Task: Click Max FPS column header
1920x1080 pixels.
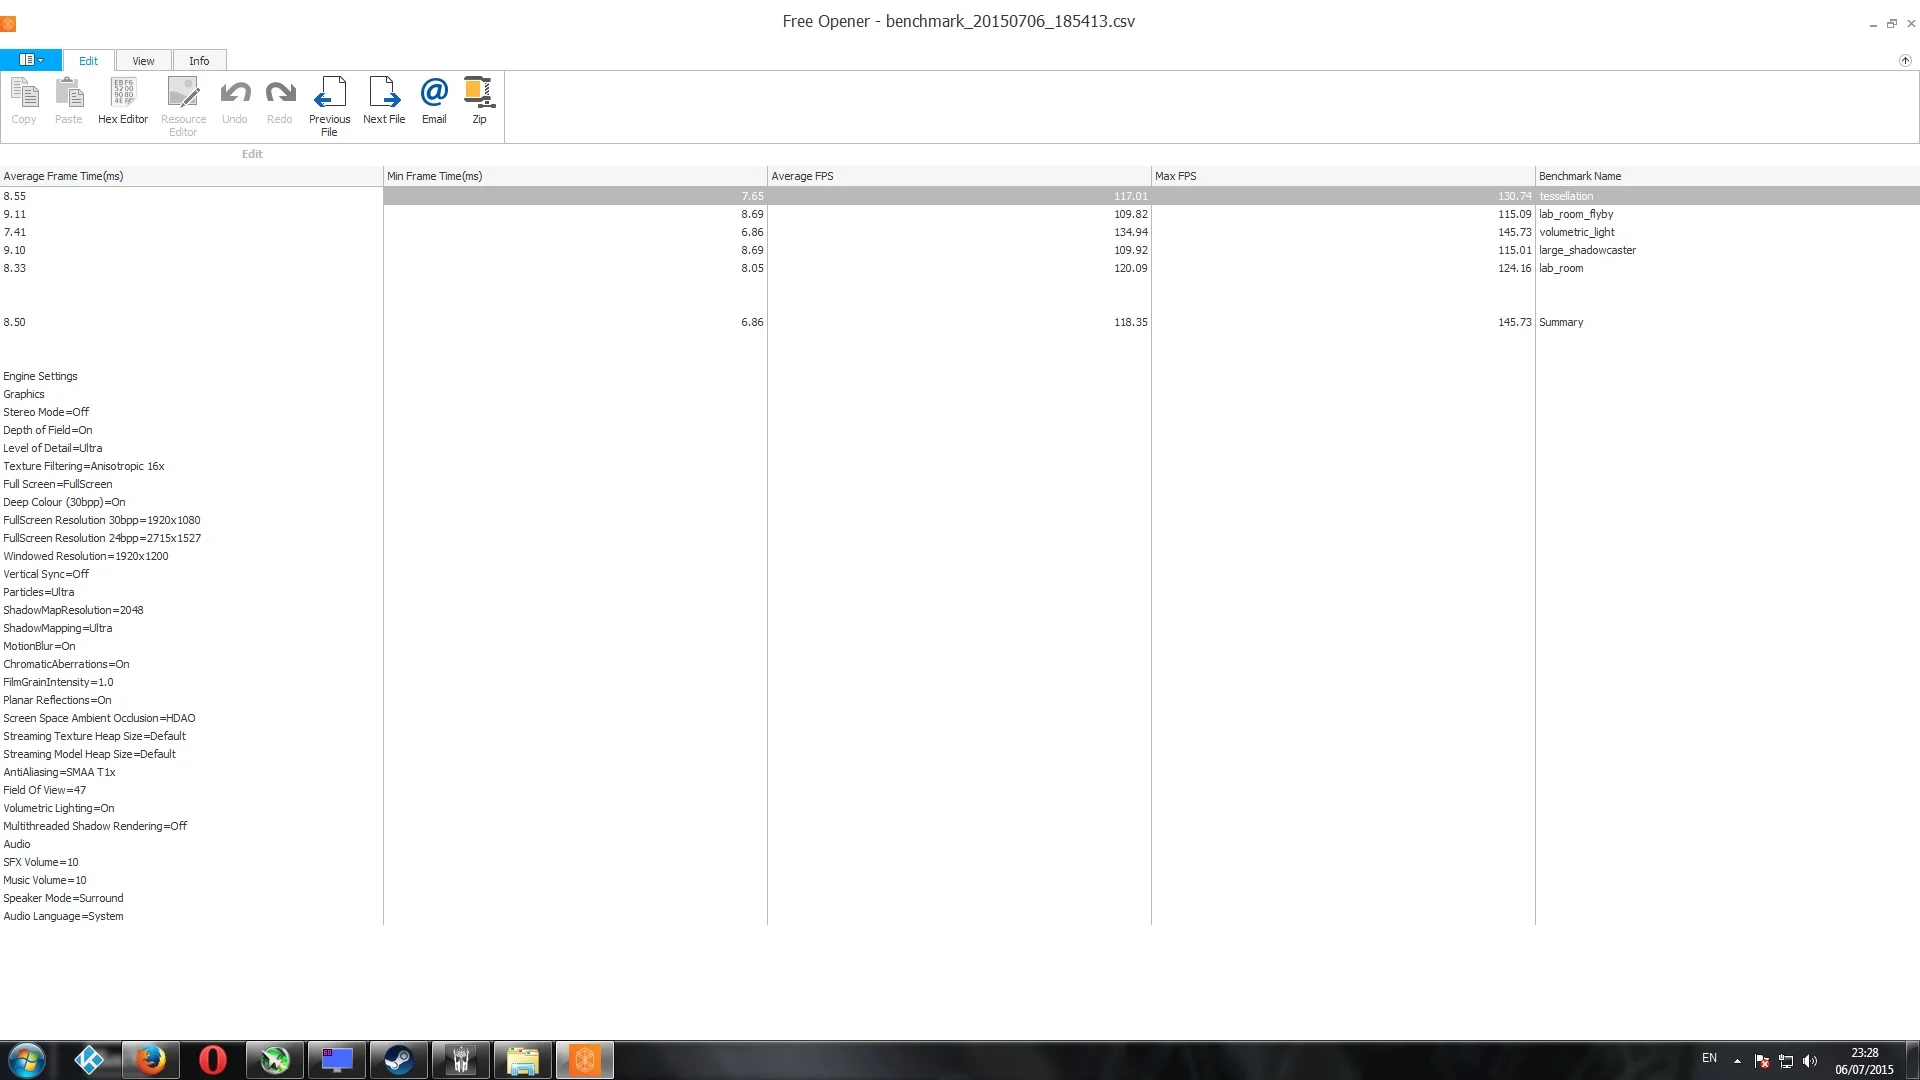Action: pyautogui.click(x=1343, y=176)
